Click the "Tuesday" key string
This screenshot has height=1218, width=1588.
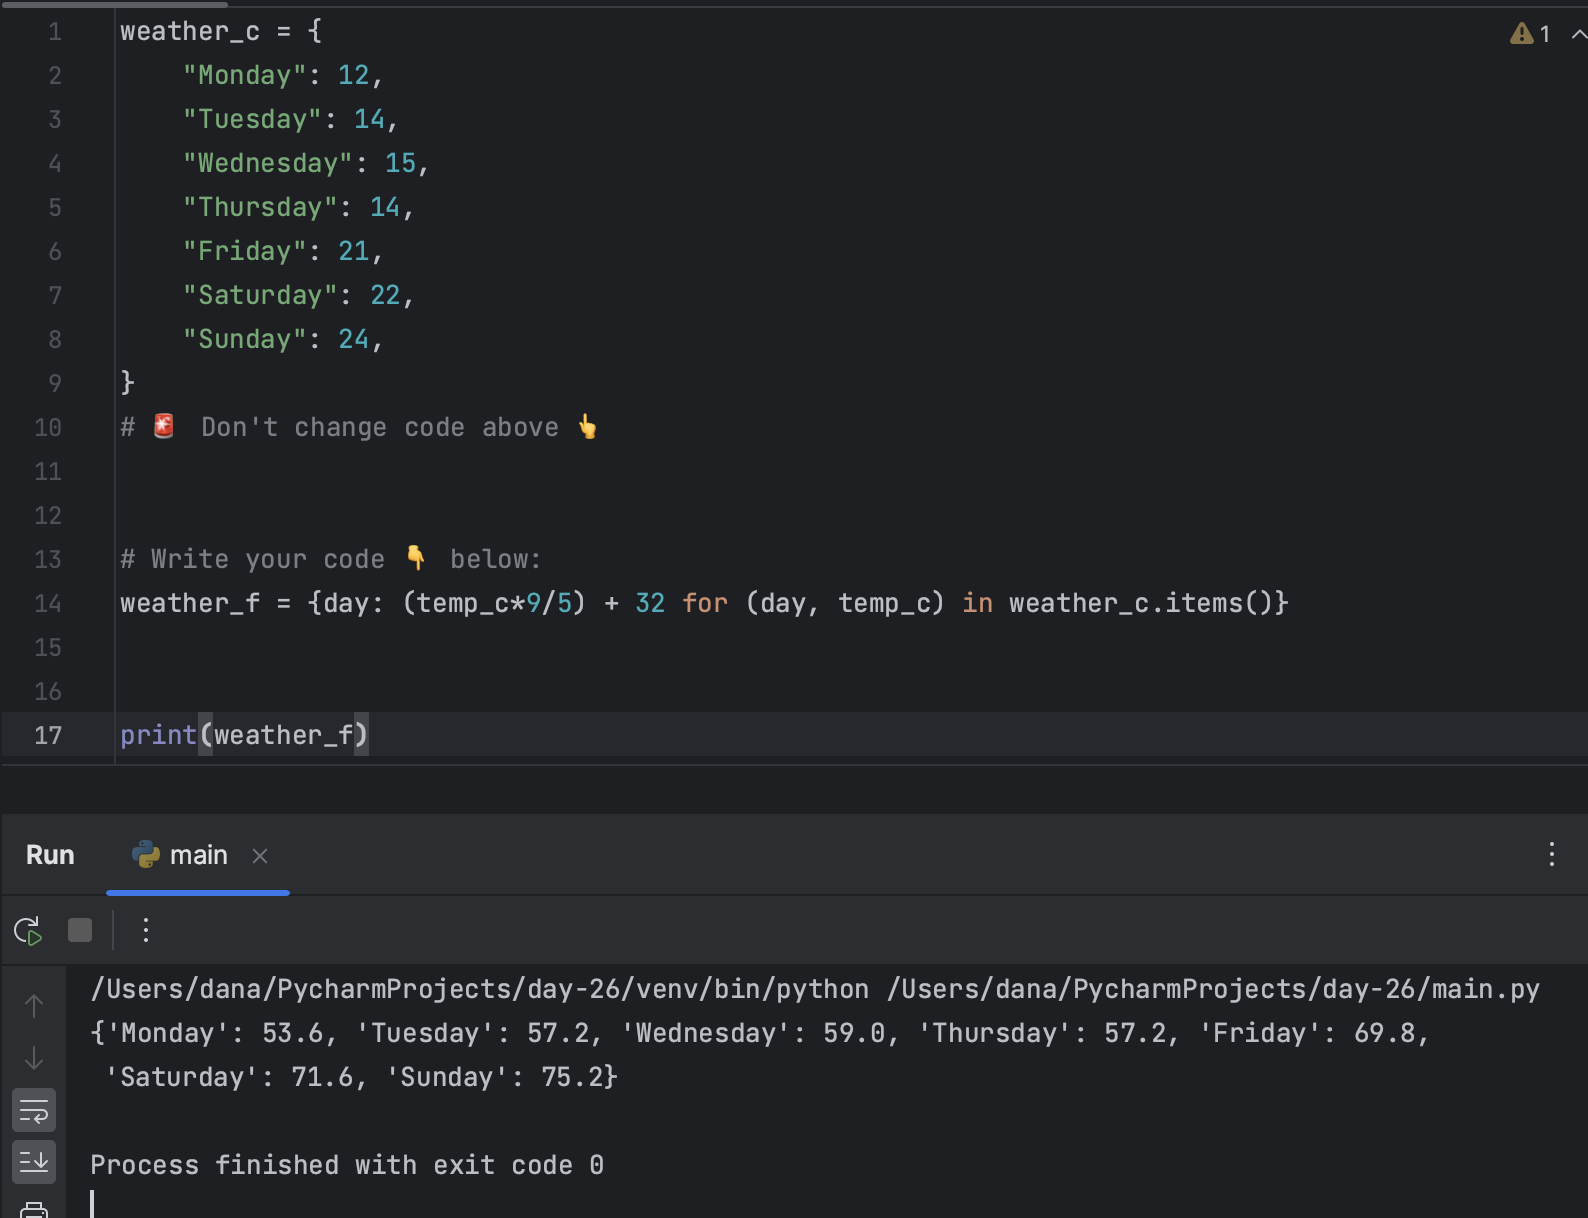pos(252,120)
